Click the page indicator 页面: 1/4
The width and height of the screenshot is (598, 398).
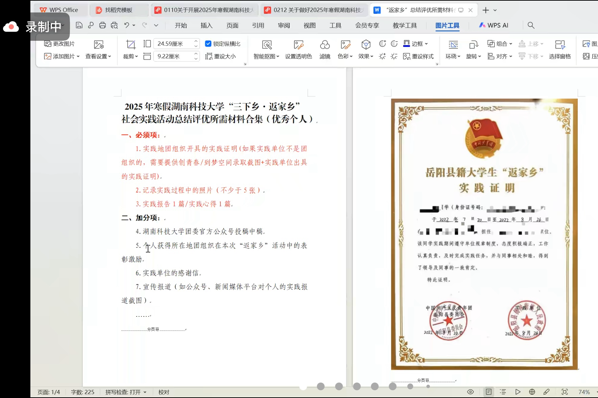coord(49,392)
